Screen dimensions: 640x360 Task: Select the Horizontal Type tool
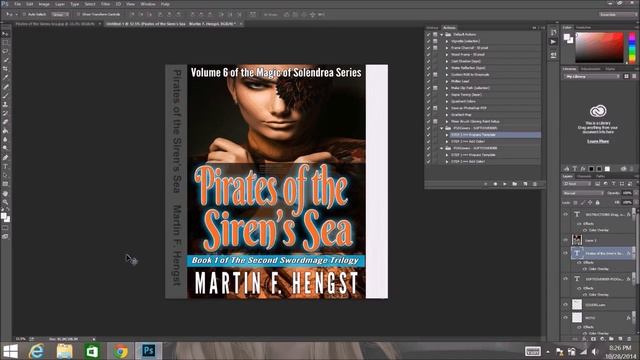(x=5, y=167)
